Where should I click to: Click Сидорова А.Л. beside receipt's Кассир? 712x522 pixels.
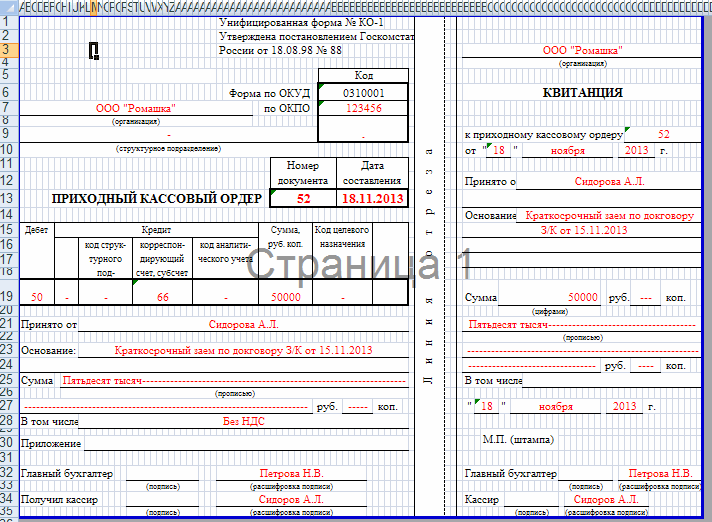click(606, 499)
